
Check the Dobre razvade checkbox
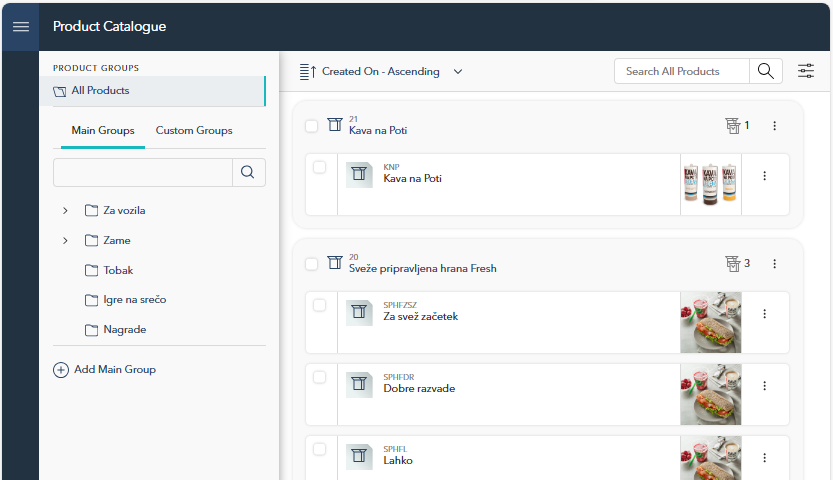[x=319, y=377]
